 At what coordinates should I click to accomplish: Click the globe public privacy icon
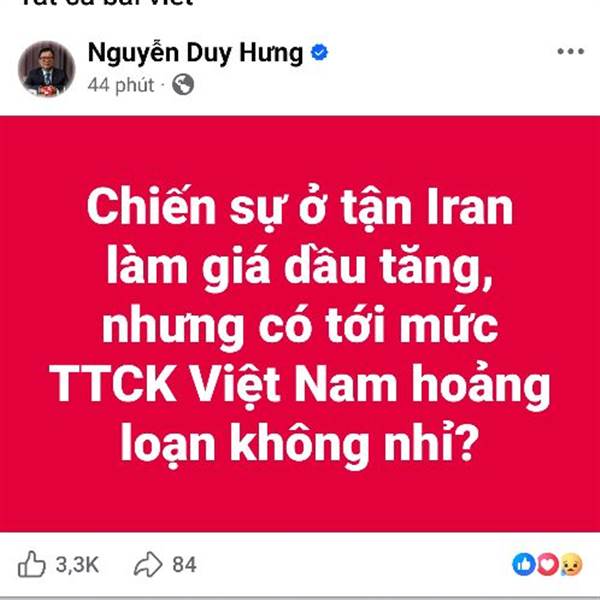[183, 85]
